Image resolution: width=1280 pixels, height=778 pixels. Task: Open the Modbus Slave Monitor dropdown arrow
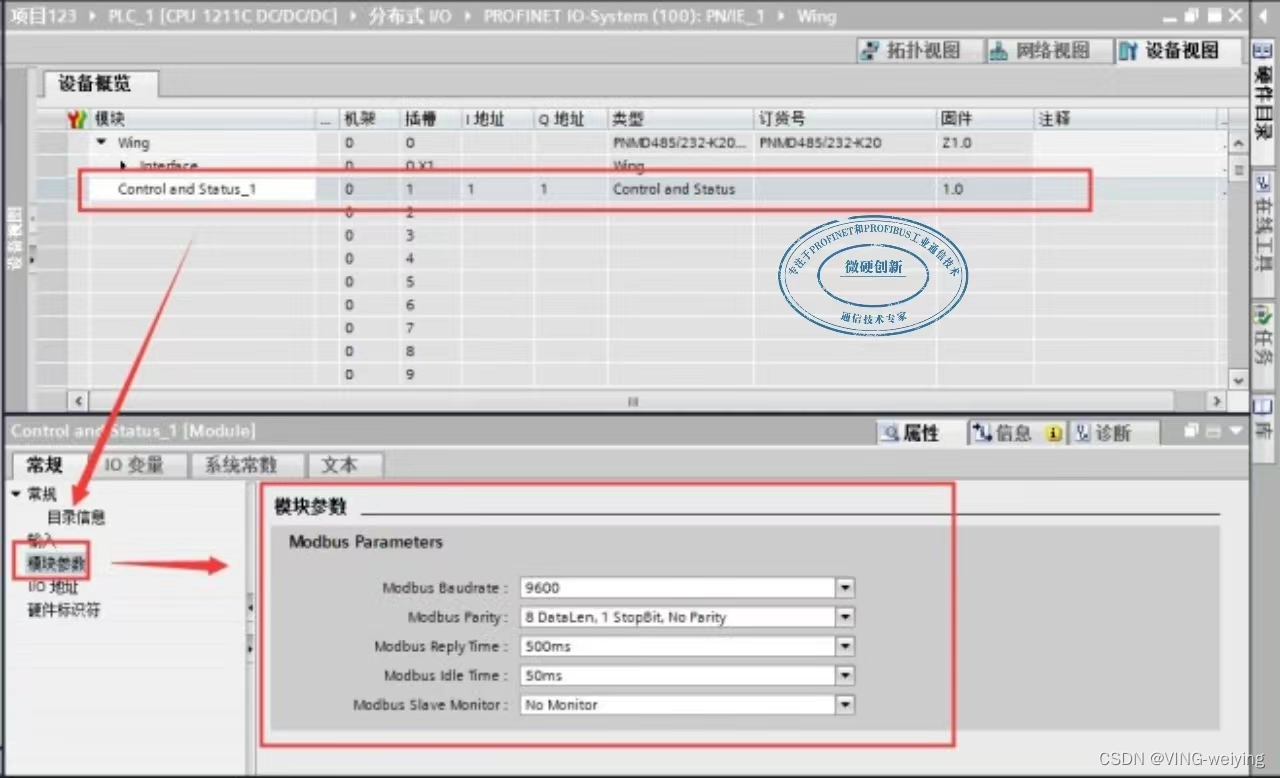coord(846,704)
